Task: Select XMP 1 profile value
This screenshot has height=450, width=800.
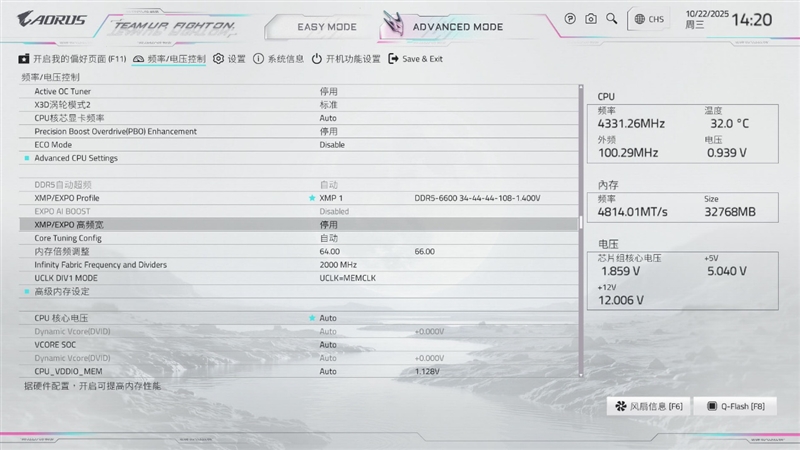Action: [x=331, y=198]
